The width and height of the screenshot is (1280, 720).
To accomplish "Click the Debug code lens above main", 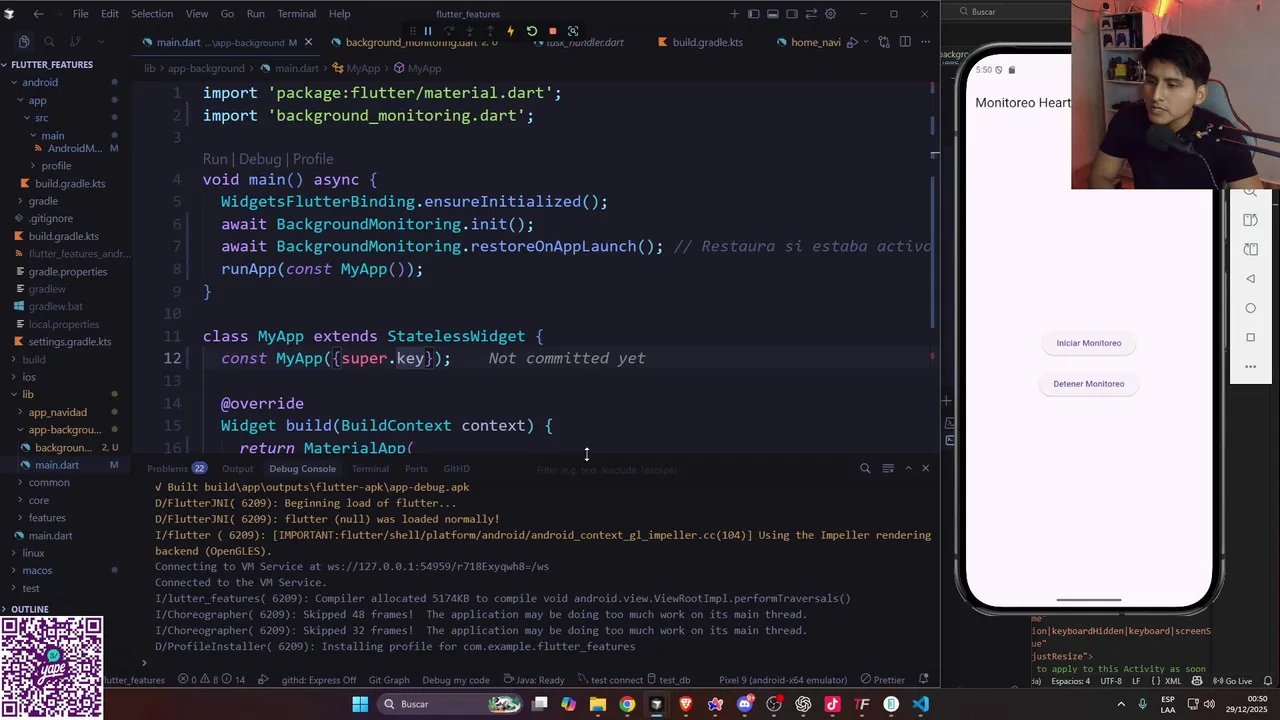I will (260, 159).
